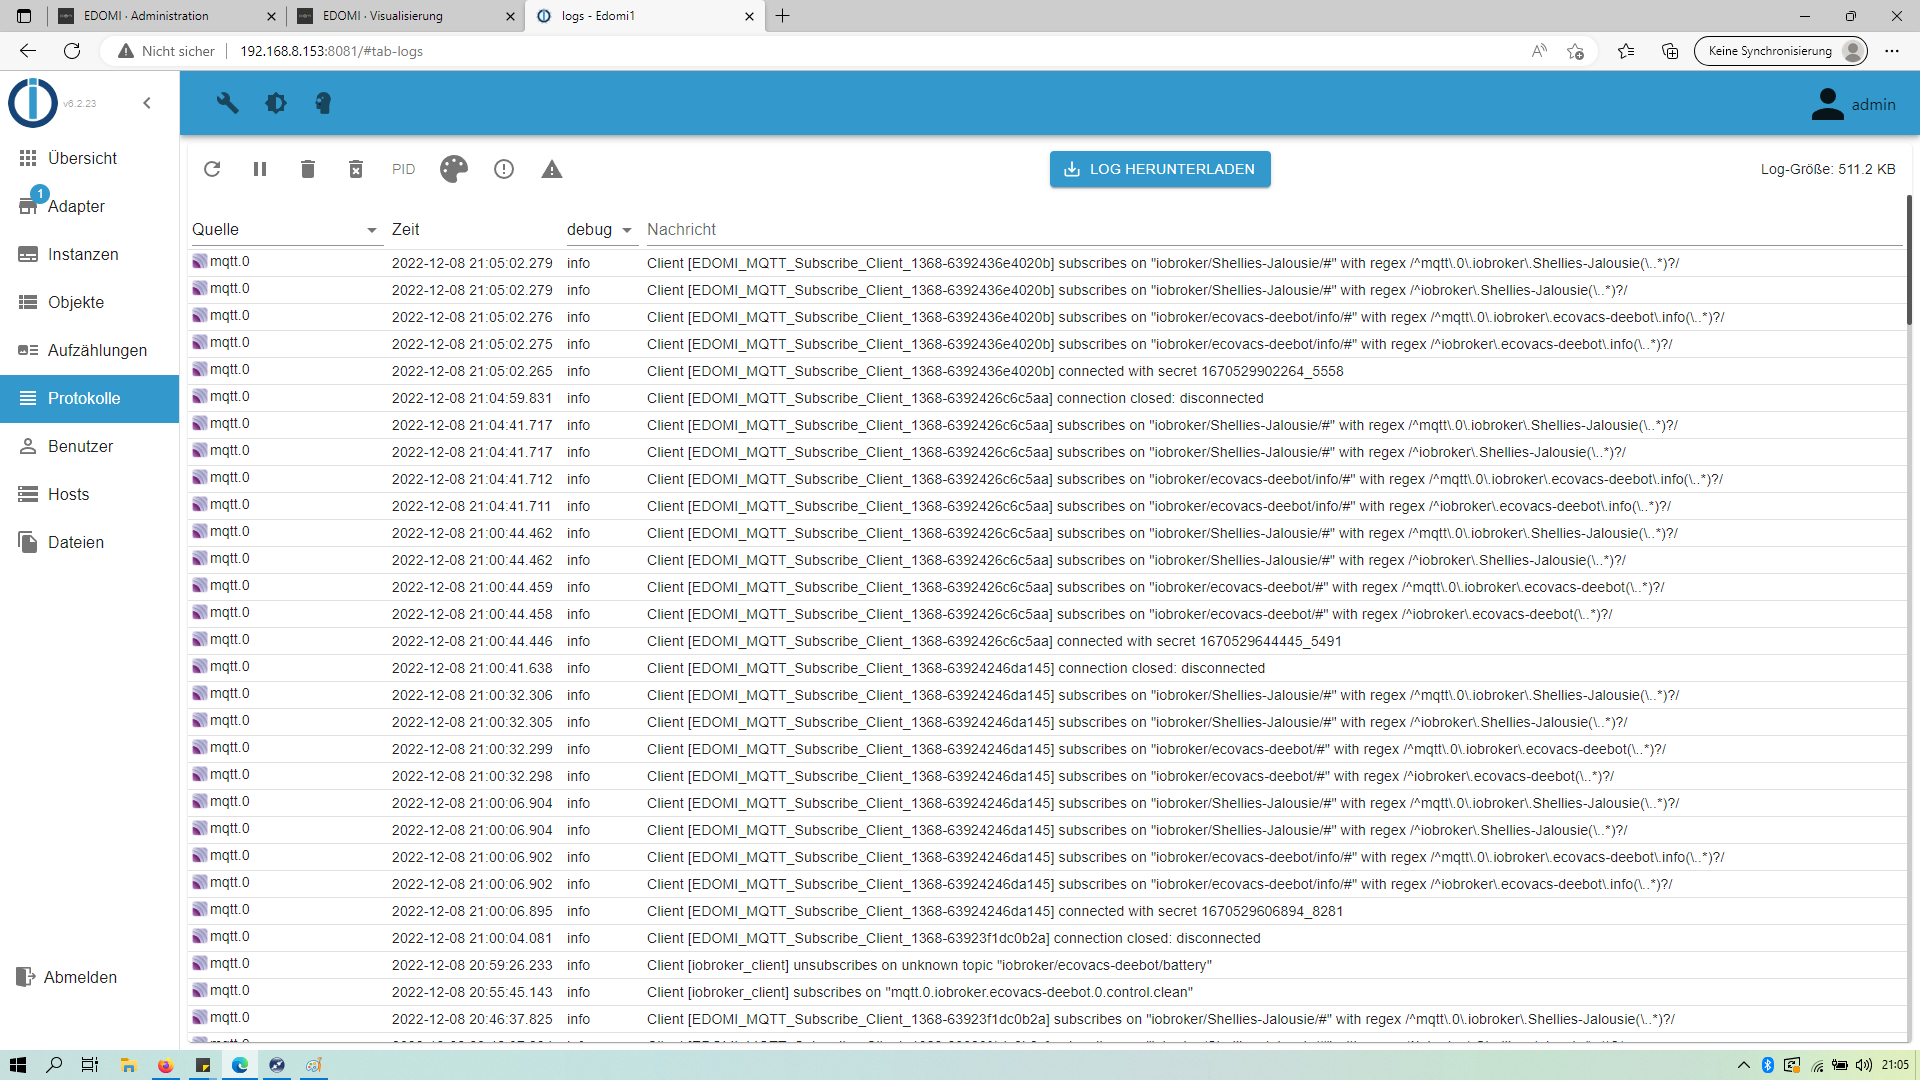Screen dimensions: 1920x1080
Task: Click the warning triangle icon
Action: pyautogui.click(x=552, y=169)
